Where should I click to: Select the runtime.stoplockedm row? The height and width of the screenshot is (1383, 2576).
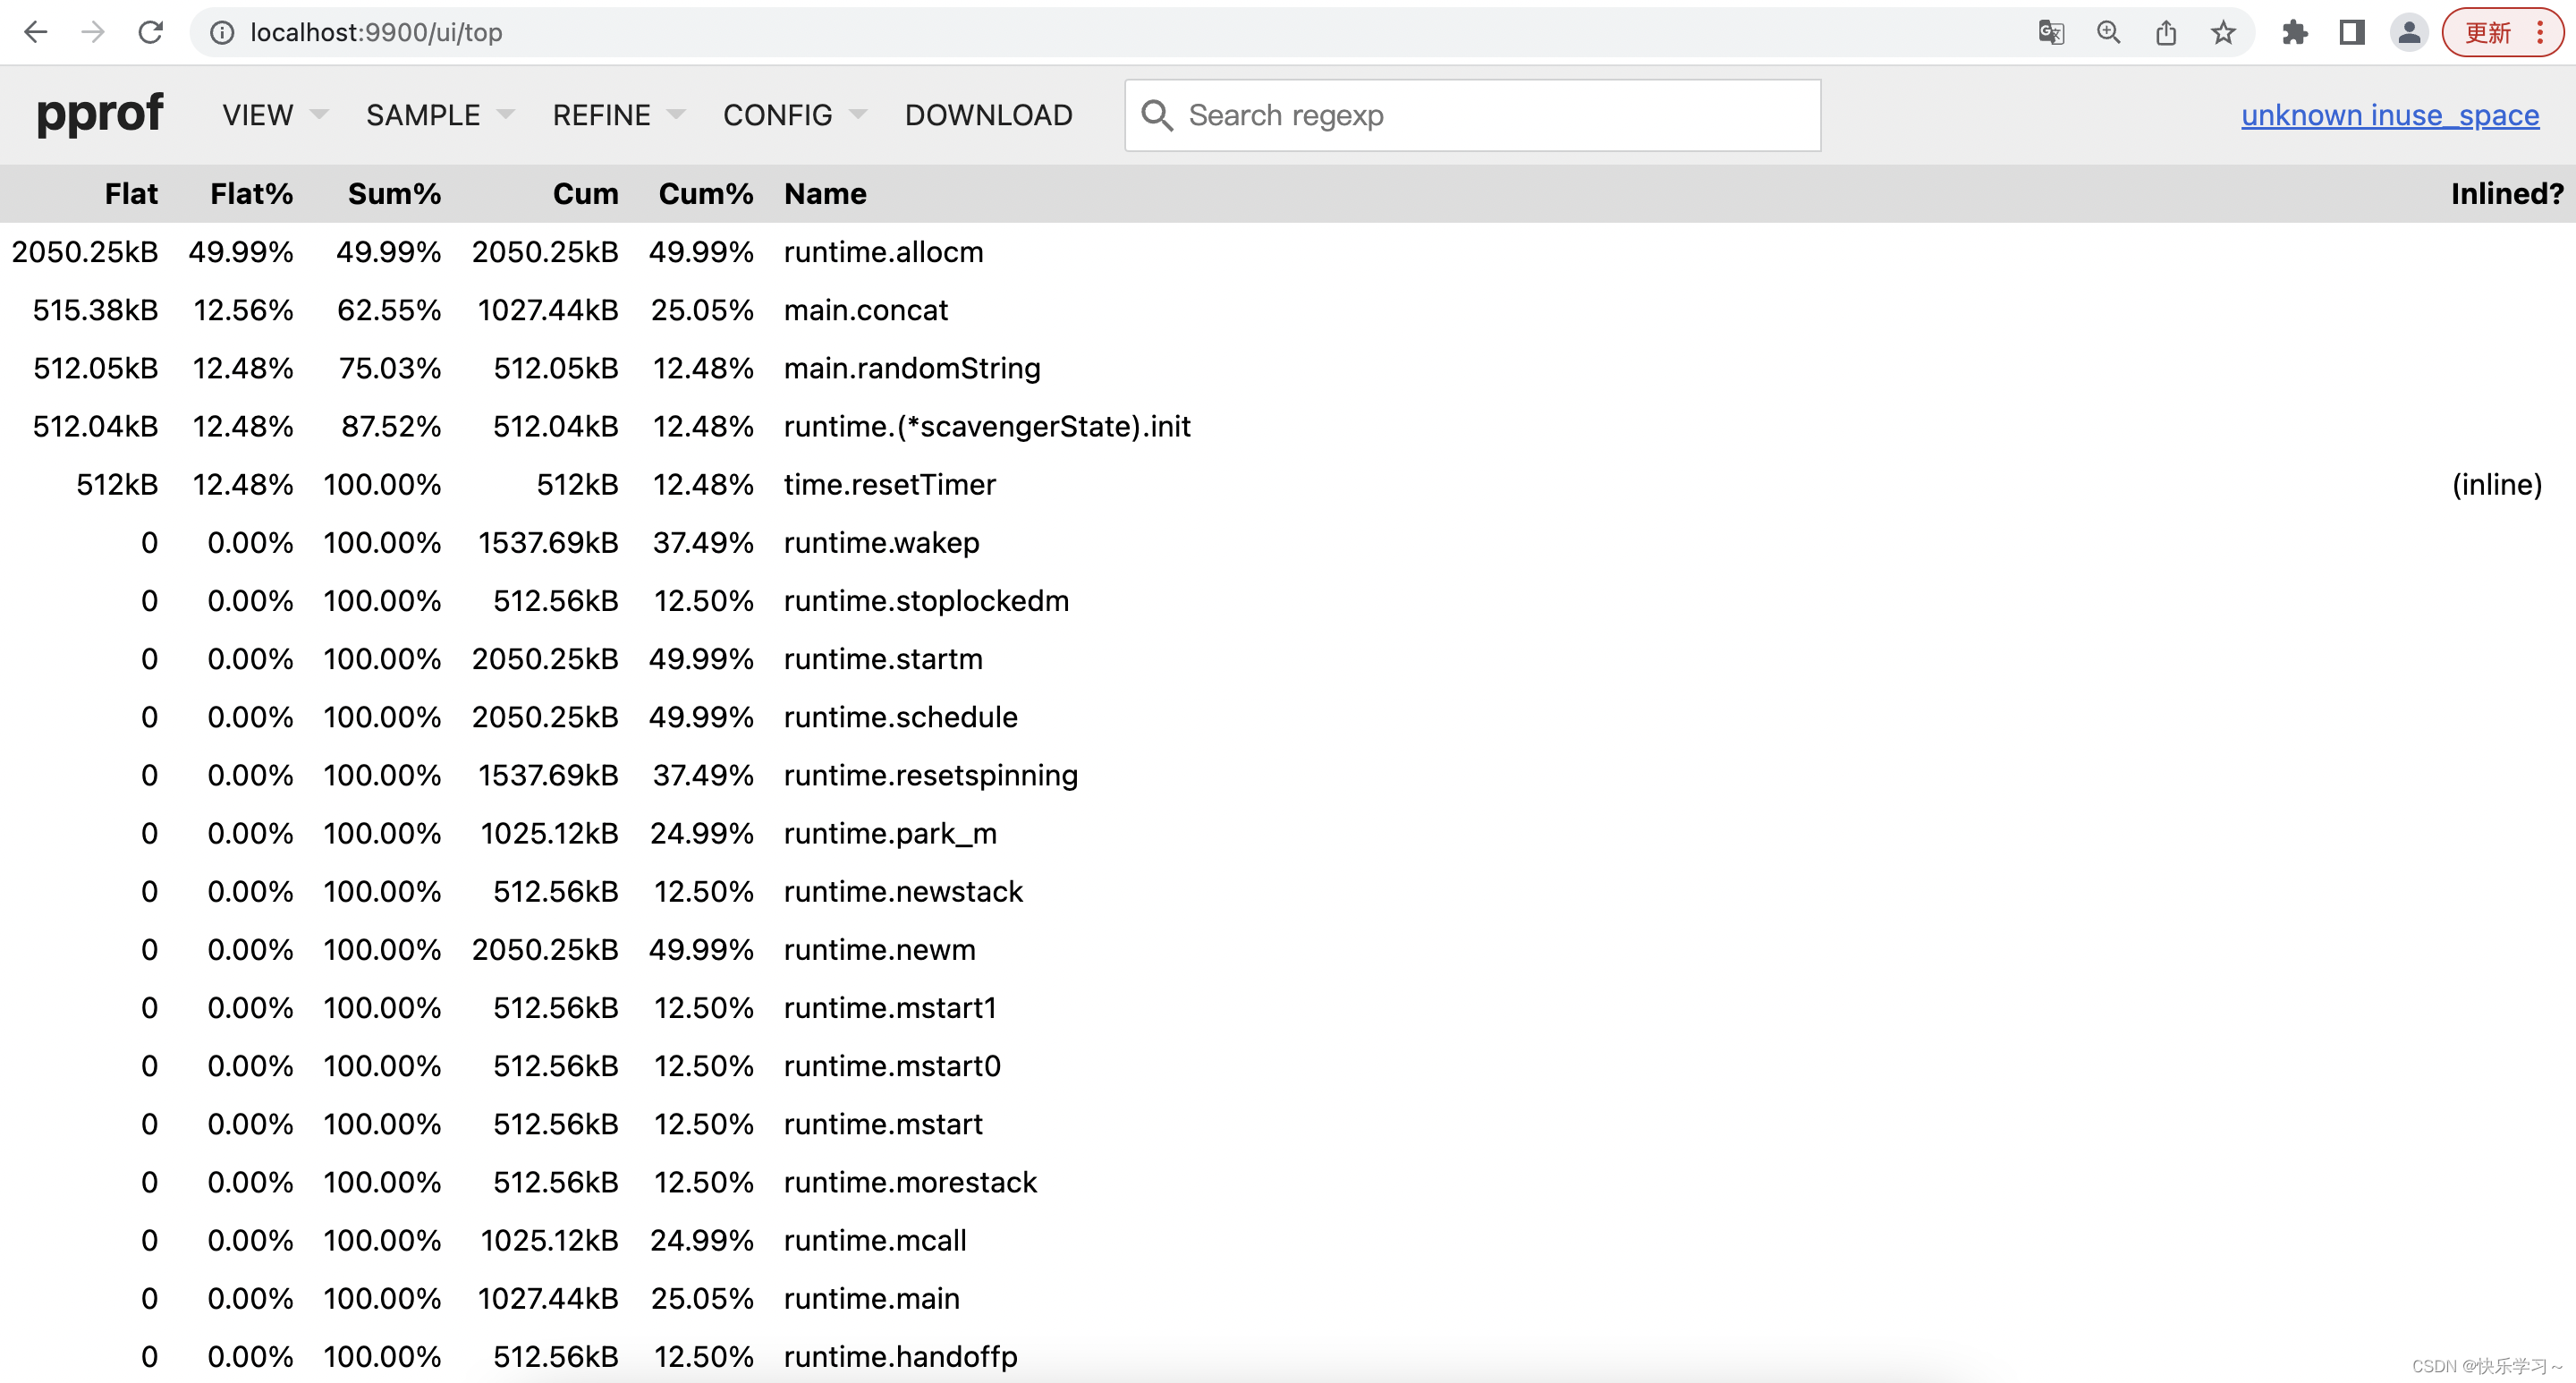pos(1288,600)
